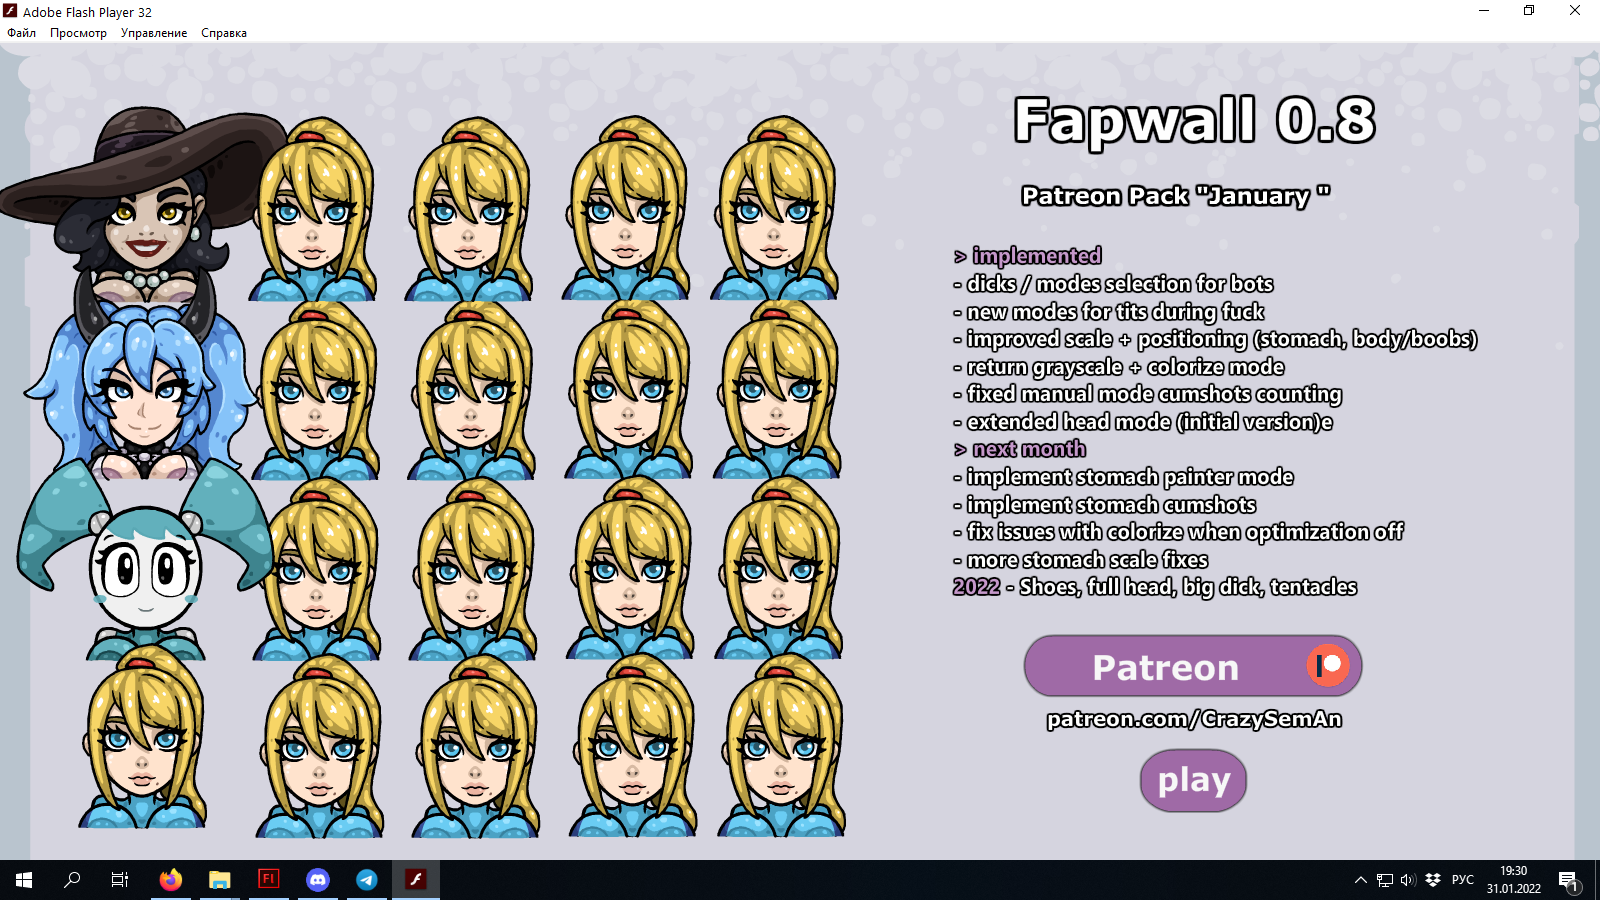
Task: Restore down the Flash Player window
Action: point(1529,11)
